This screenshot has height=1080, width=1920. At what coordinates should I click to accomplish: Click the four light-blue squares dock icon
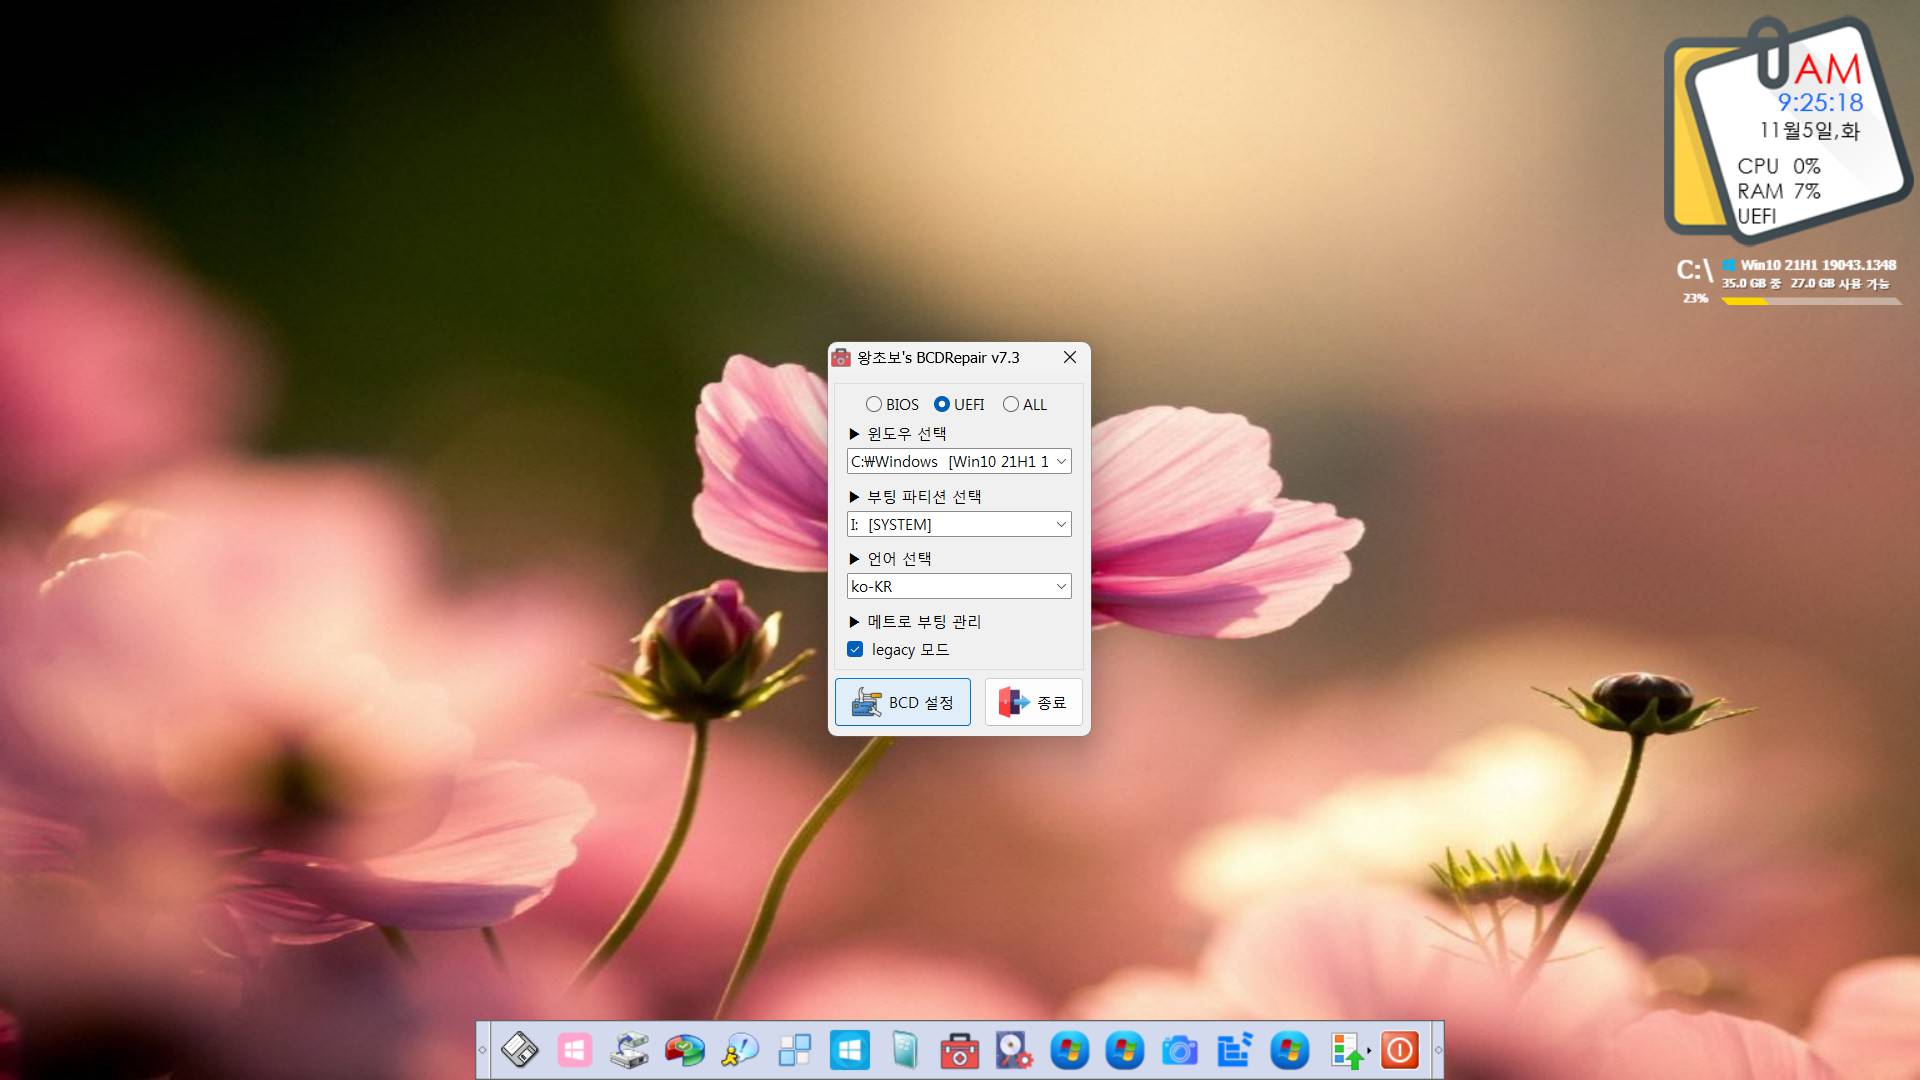point(795,1050)
